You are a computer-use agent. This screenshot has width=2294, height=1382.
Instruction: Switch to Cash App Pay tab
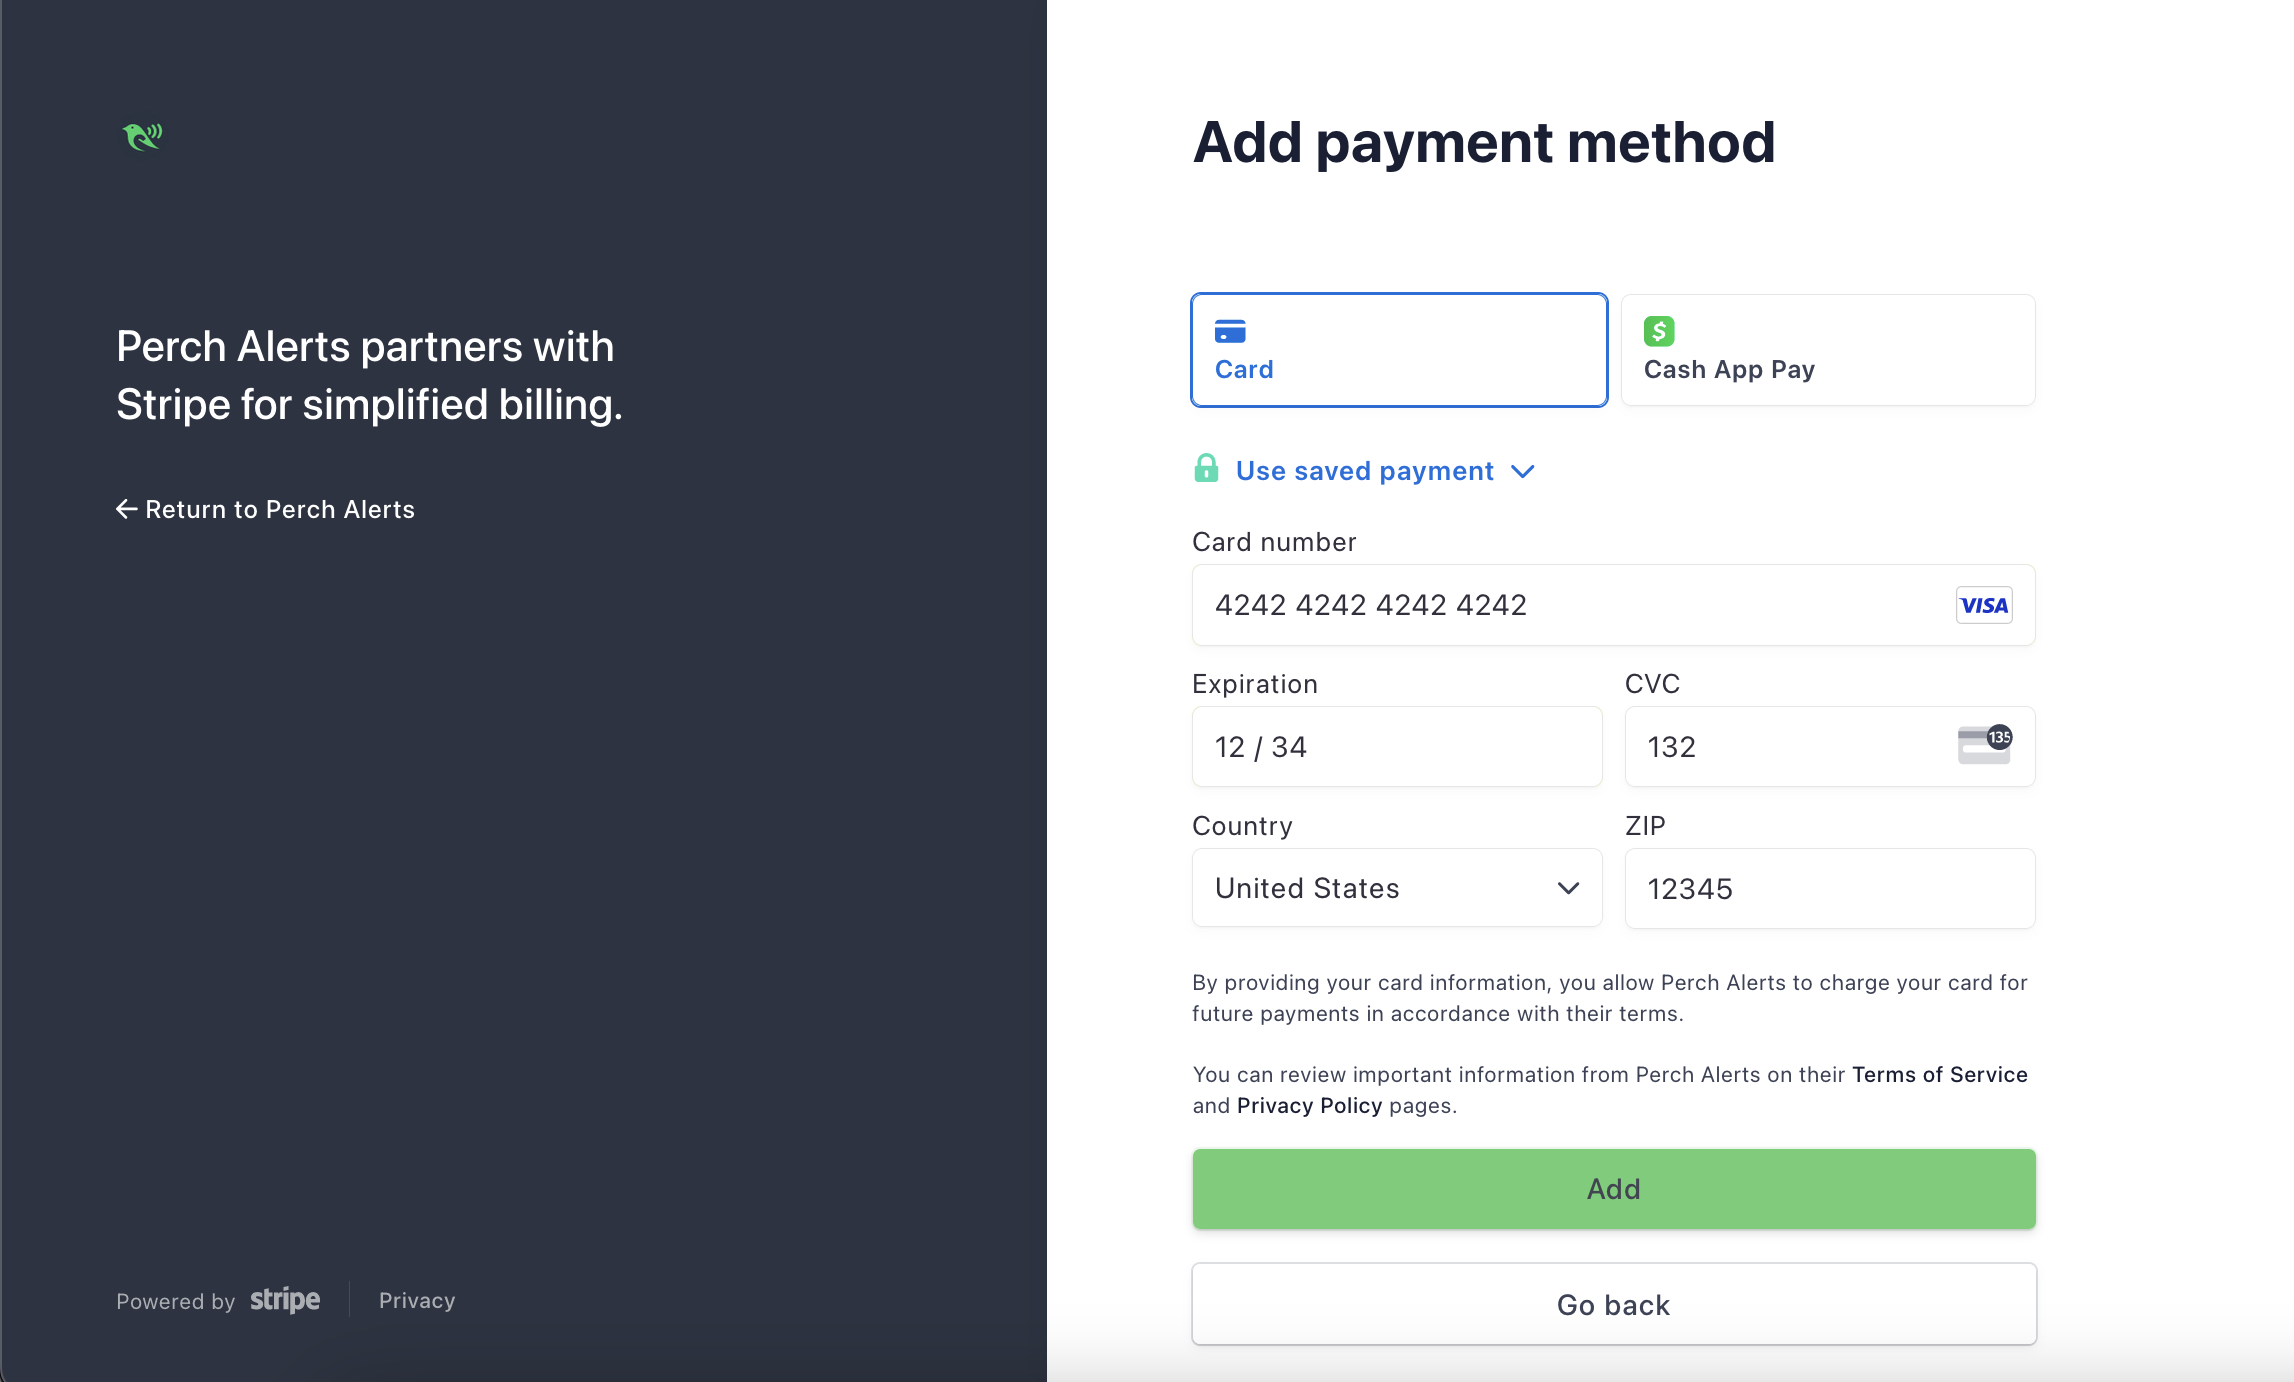coord(1827,350)
